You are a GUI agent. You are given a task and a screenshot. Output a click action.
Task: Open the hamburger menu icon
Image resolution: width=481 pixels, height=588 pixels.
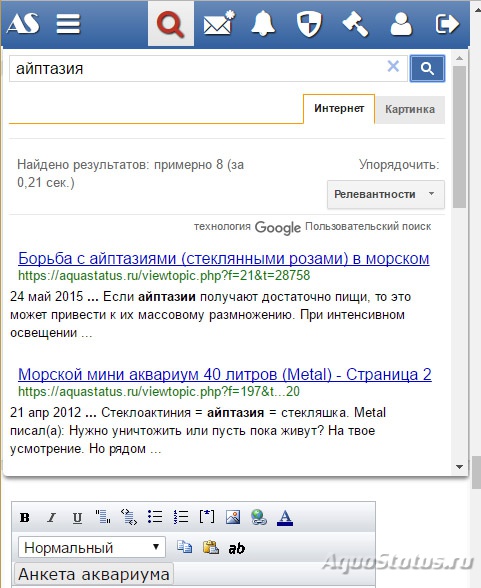tap(68, 24)
